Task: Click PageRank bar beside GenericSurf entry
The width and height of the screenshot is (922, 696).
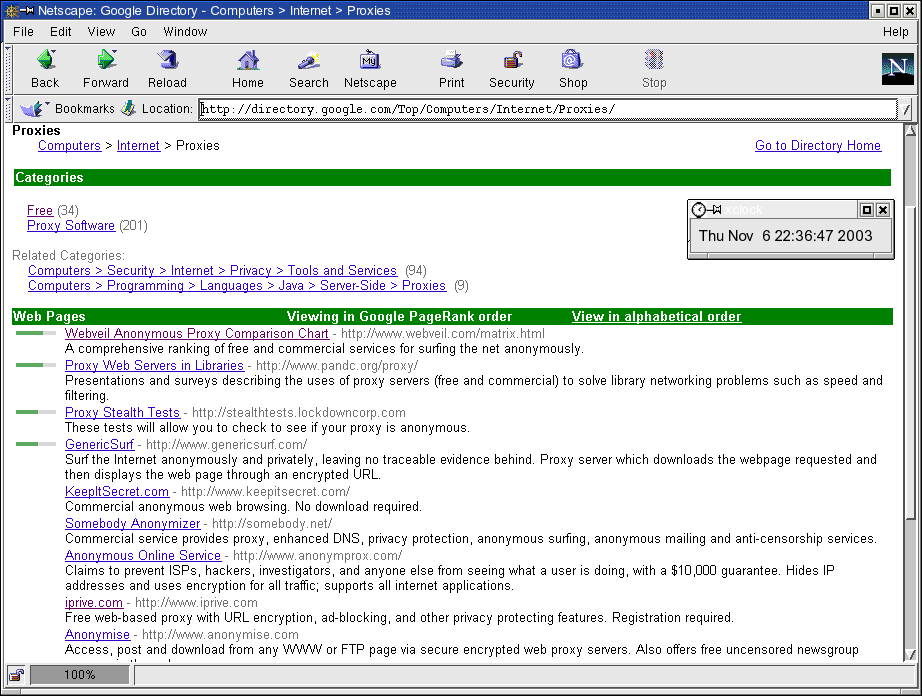Action: point(36,444)
